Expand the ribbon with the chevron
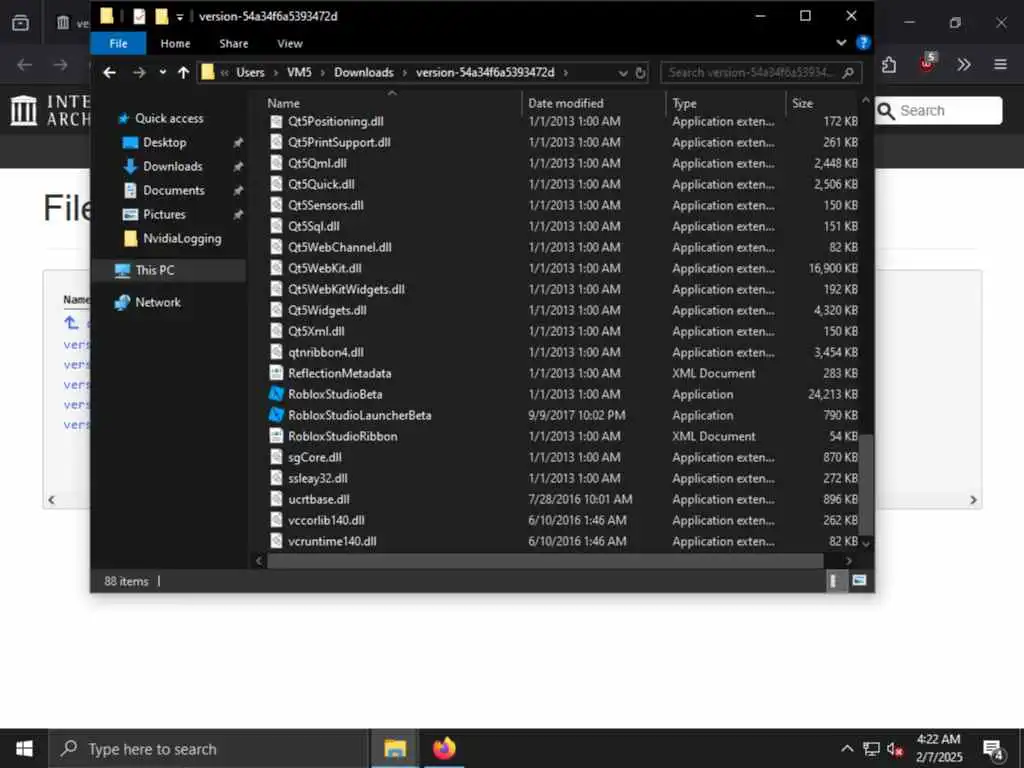 [x=841, y=43]
